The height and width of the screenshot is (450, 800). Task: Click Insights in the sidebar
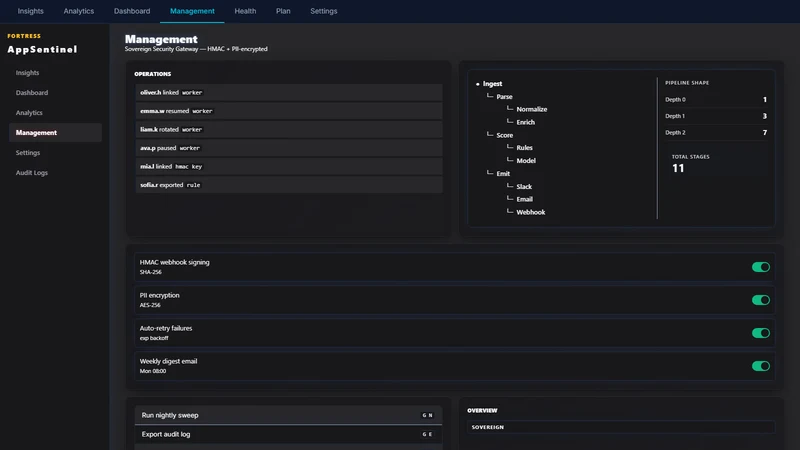pos(55,73)
